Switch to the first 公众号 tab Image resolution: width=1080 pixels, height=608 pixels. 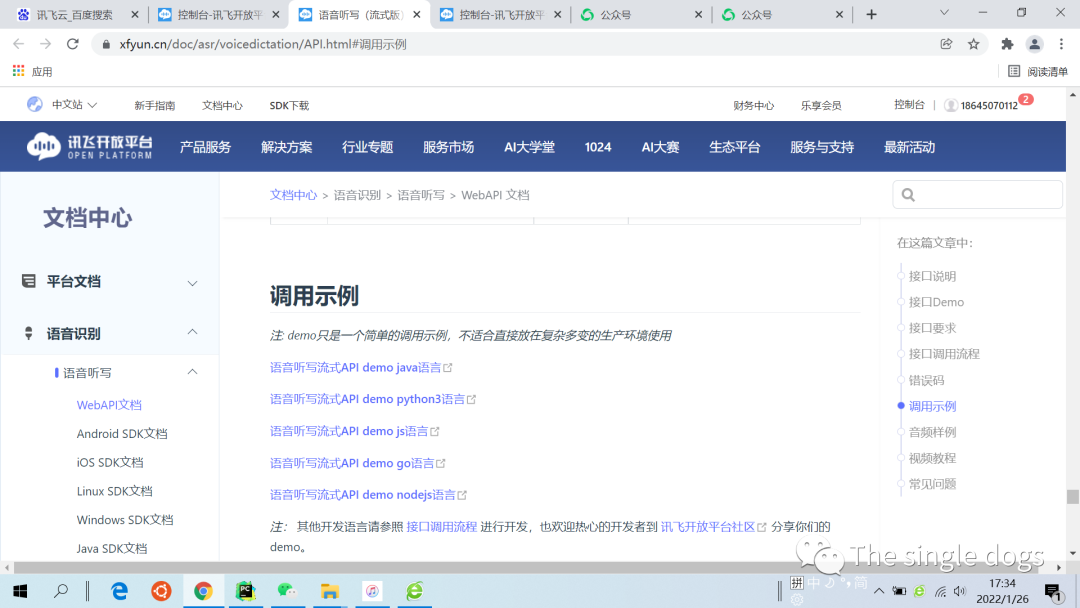pos(641,14)
